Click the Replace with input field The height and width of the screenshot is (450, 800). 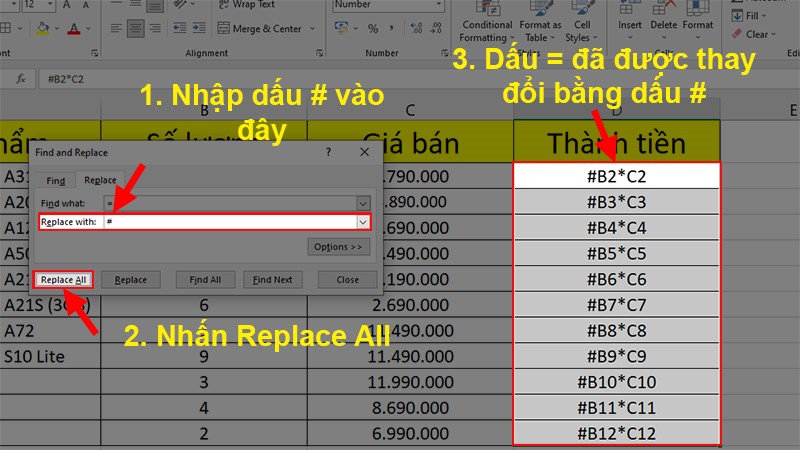(x=231, y=222)
